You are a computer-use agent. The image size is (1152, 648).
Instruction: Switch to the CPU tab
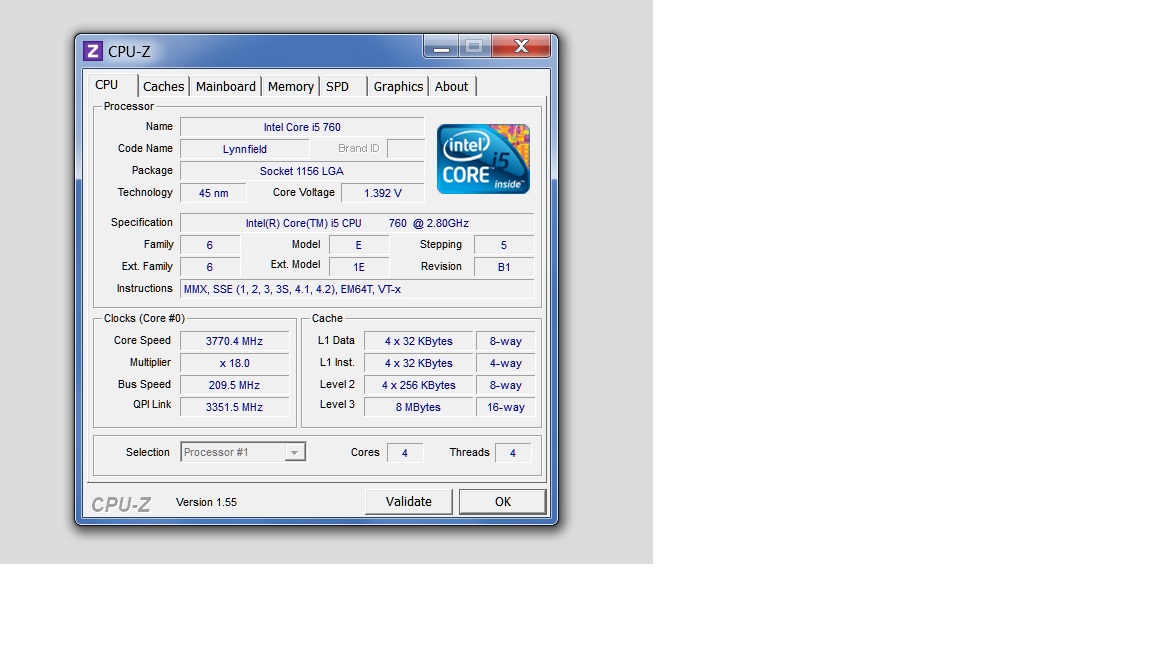coord(107,85)
